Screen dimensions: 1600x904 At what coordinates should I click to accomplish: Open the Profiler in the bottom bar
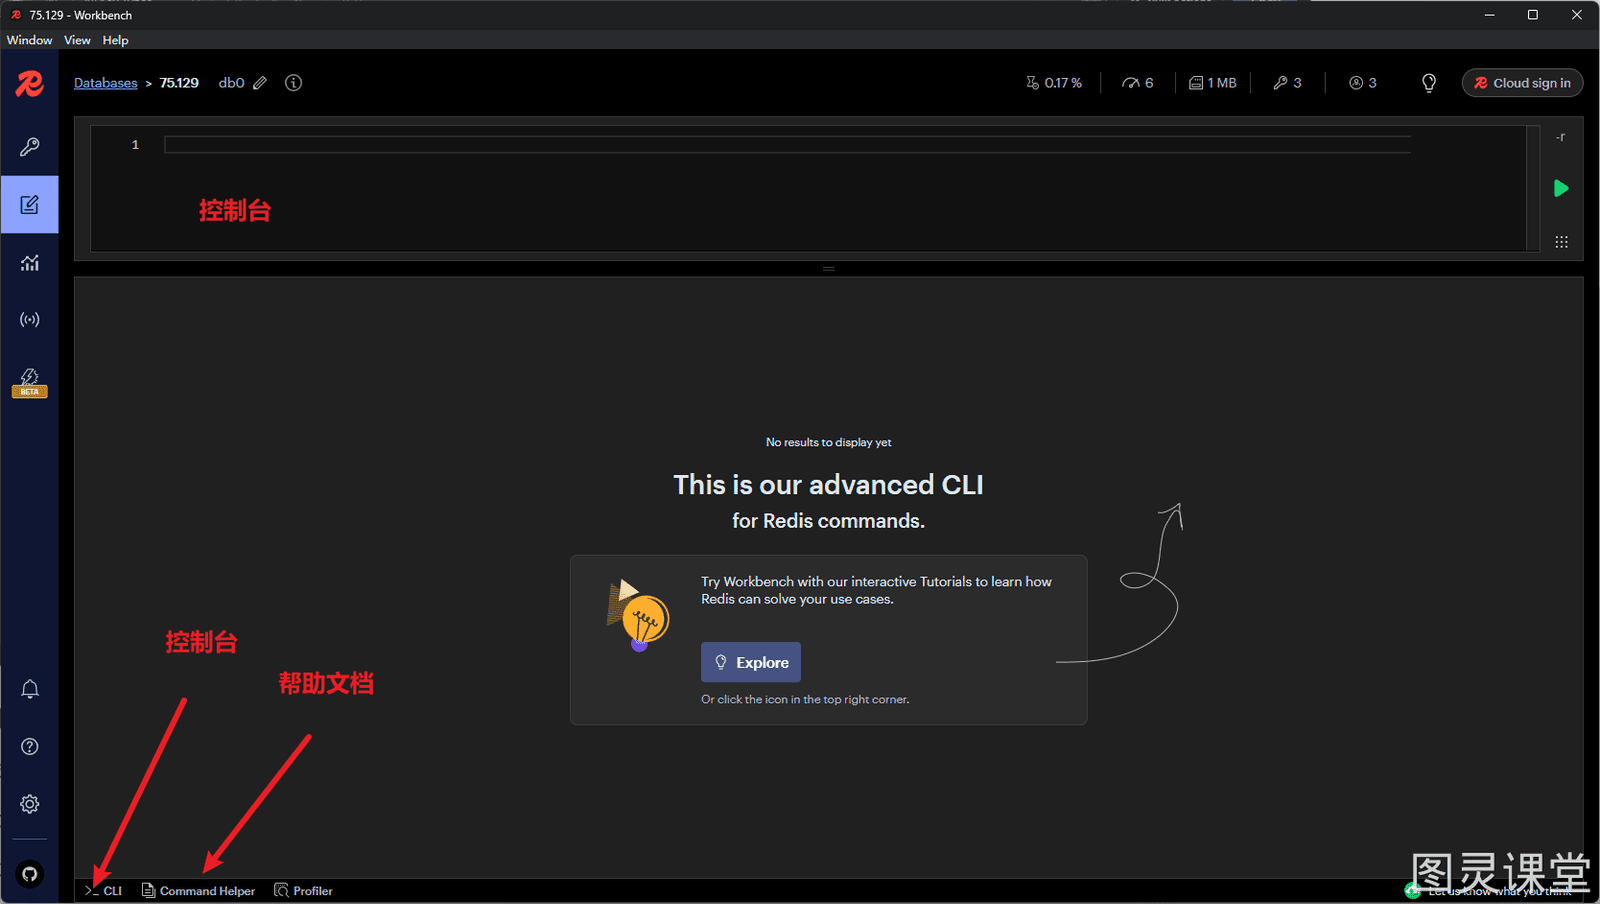[304, 891]
